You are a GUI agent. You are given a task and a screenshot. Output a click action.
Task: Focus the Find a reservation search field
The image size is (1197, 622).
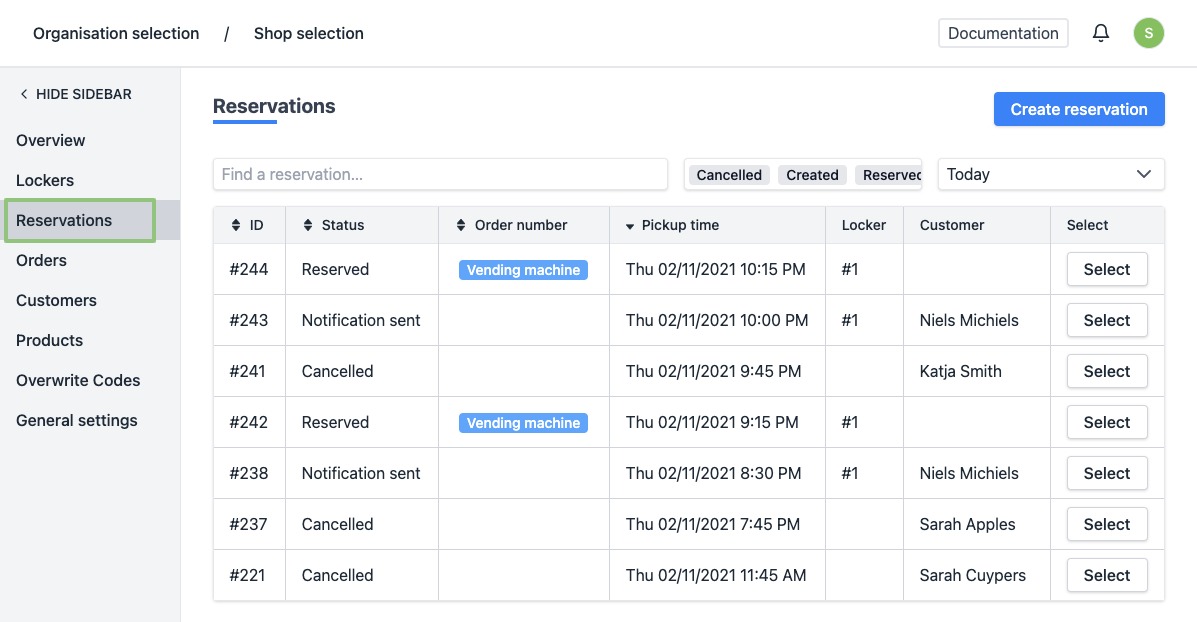point(440,174)
